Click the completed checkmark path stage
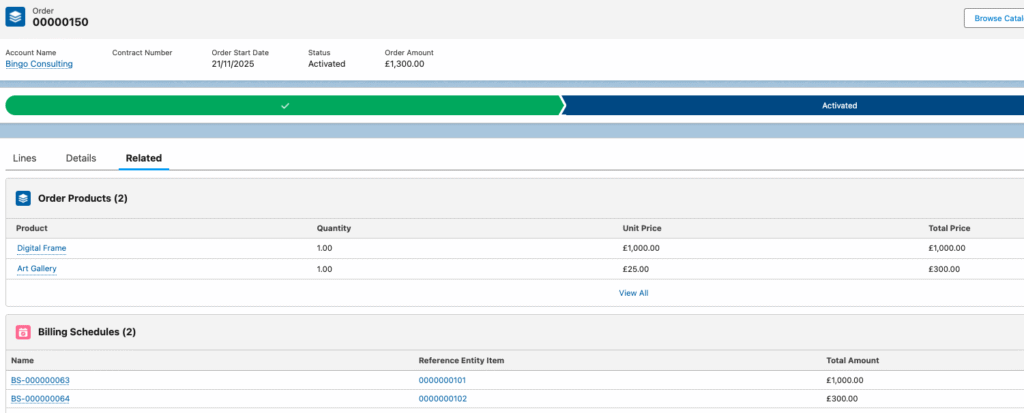Screen dimensions: 1024x413 pos(284,105)
